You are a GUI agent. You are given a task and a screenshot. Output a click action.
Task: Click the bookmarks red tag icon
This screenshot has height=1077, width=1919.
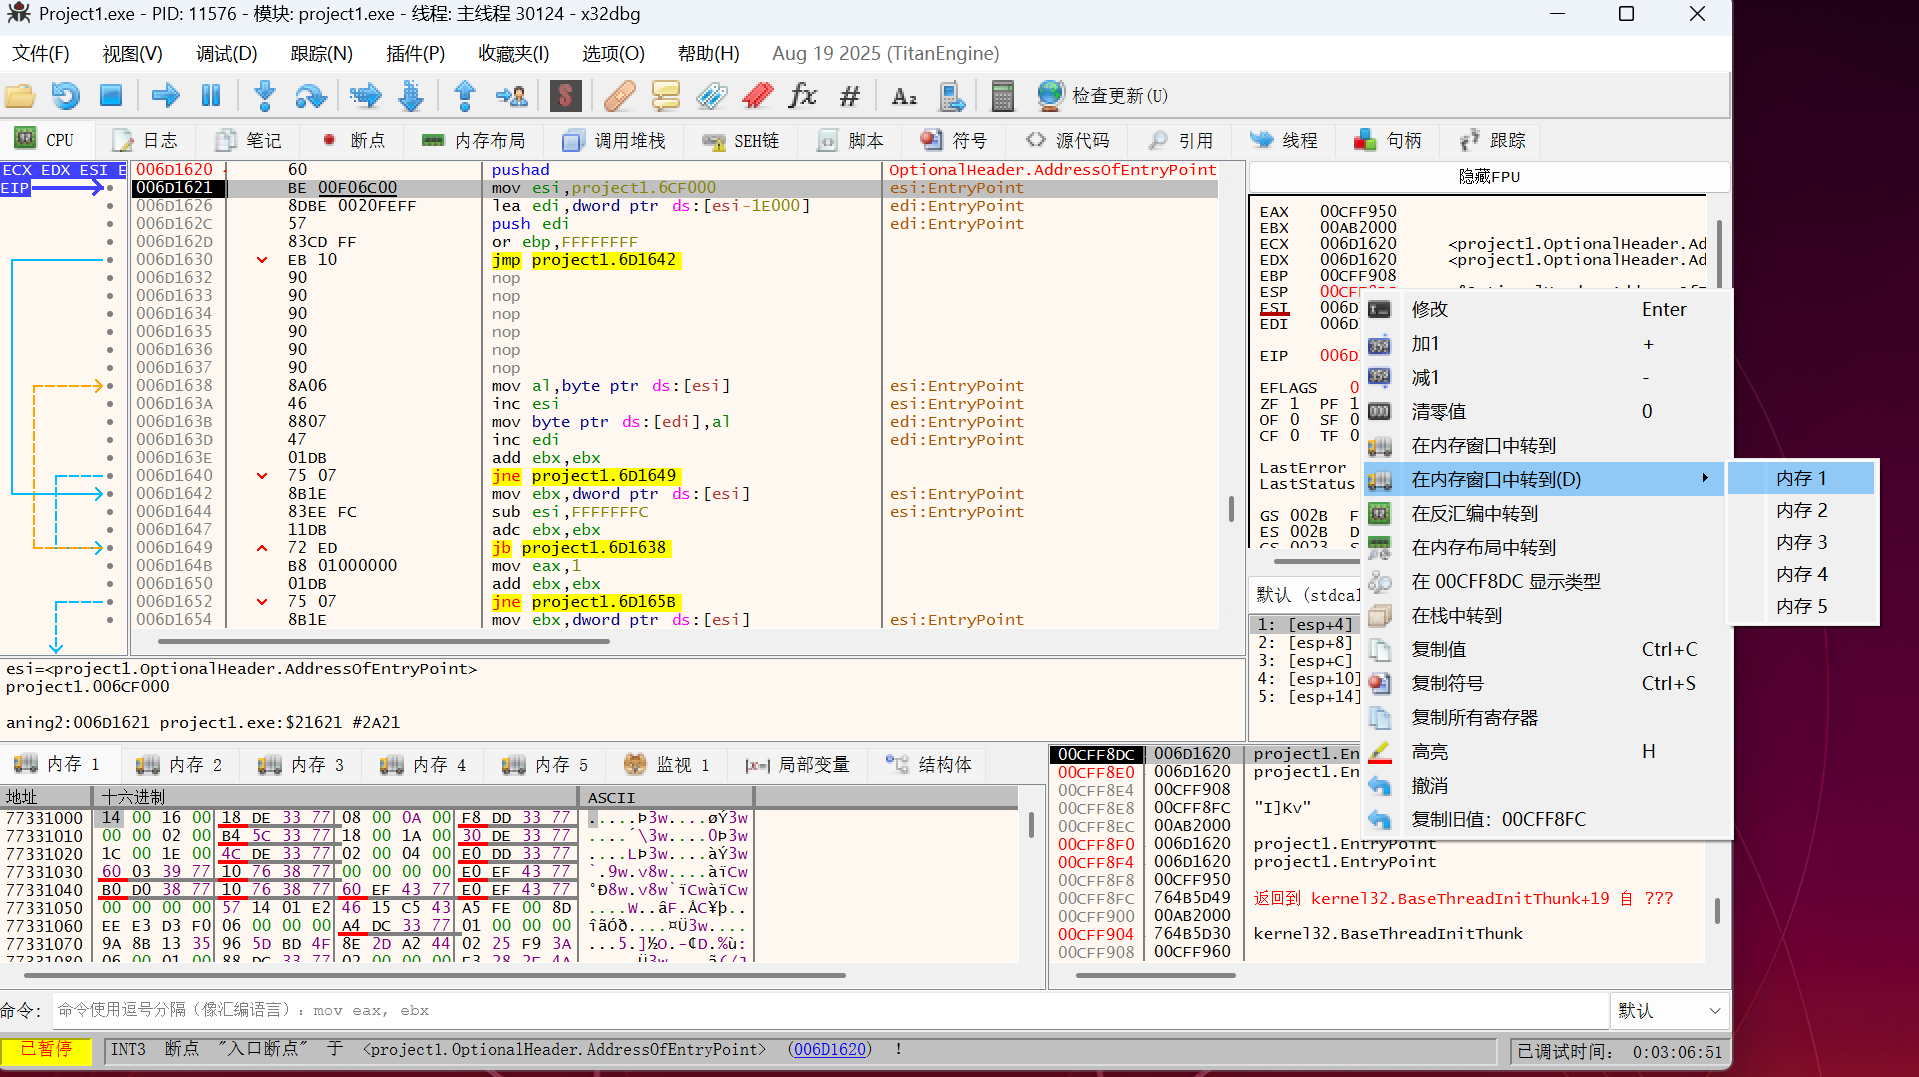tap(757, 96)
